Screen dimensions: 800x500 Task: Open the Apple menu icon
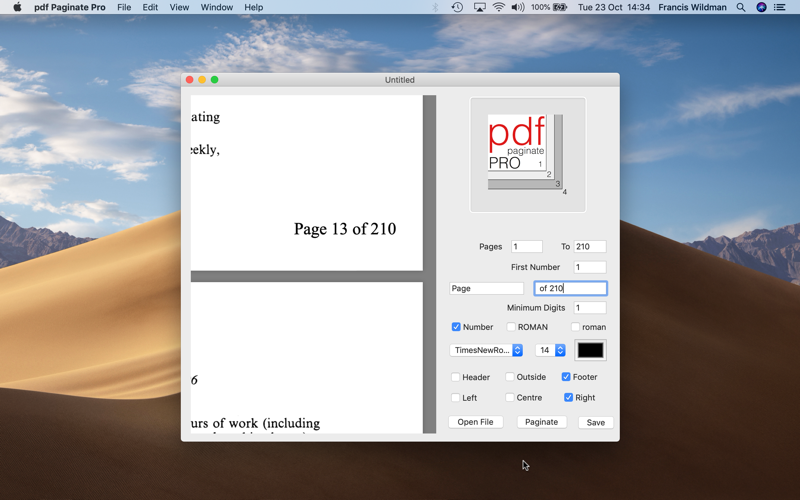17,7
